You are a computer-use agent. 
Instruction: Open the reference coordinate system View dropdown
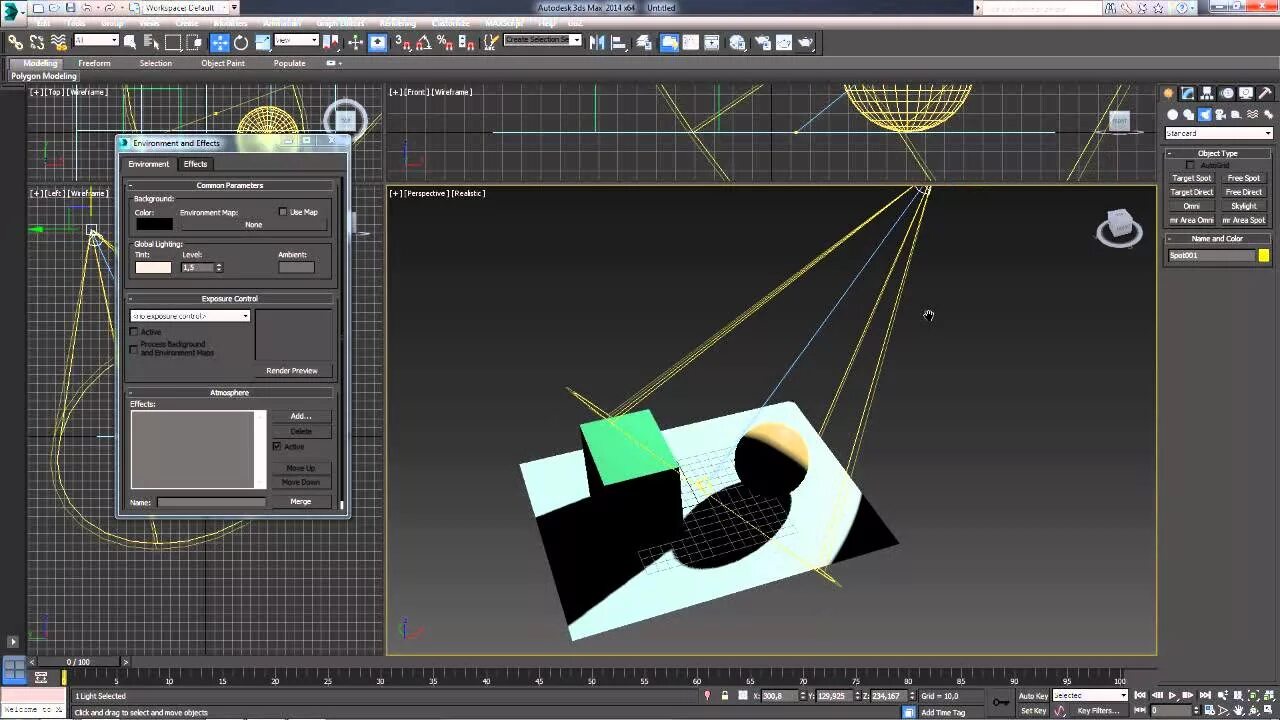click(297, 41)
